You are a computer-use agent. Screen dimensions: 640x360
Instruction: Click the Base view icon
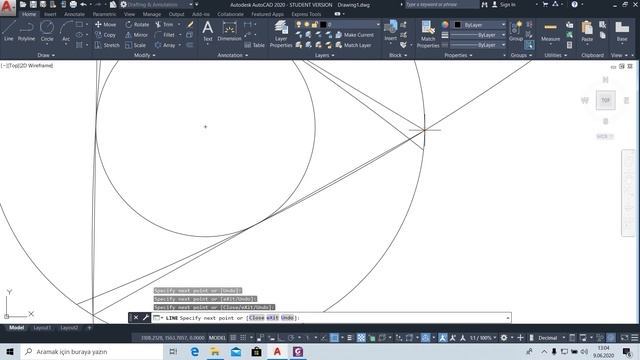pyautogui.click(x=622, y=31)
